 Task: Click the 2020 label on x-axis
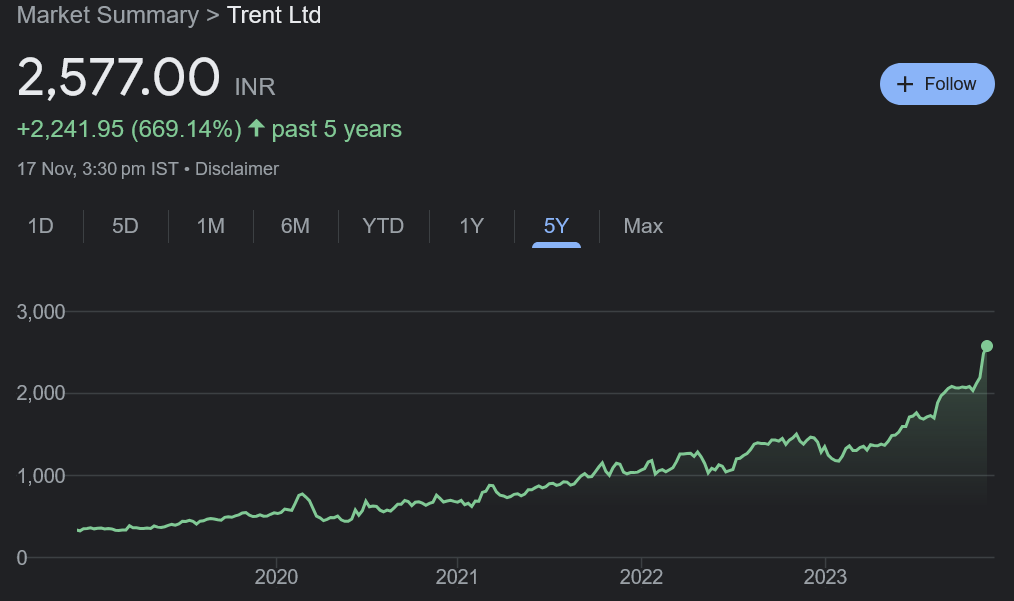click(275, 577)
